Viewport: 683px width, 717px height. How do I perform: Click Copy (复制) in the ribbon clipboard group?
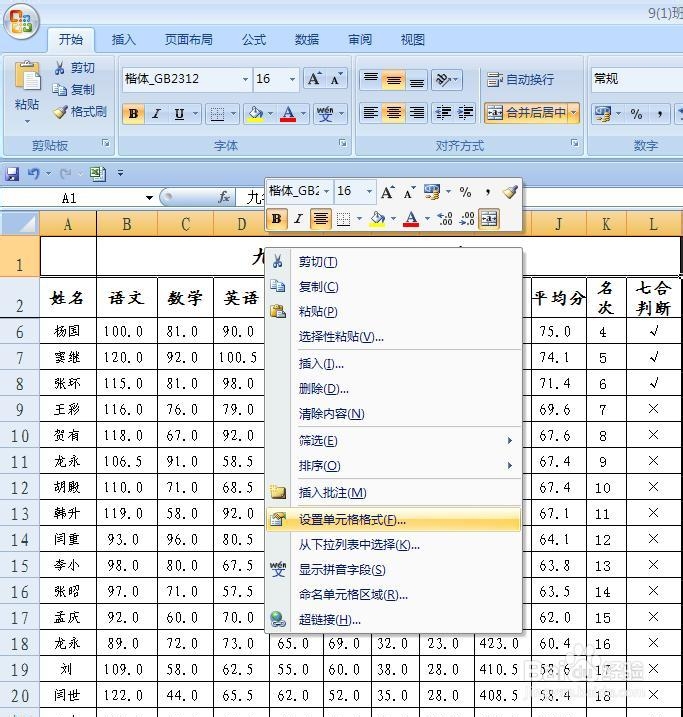click(x=74, y=90)
